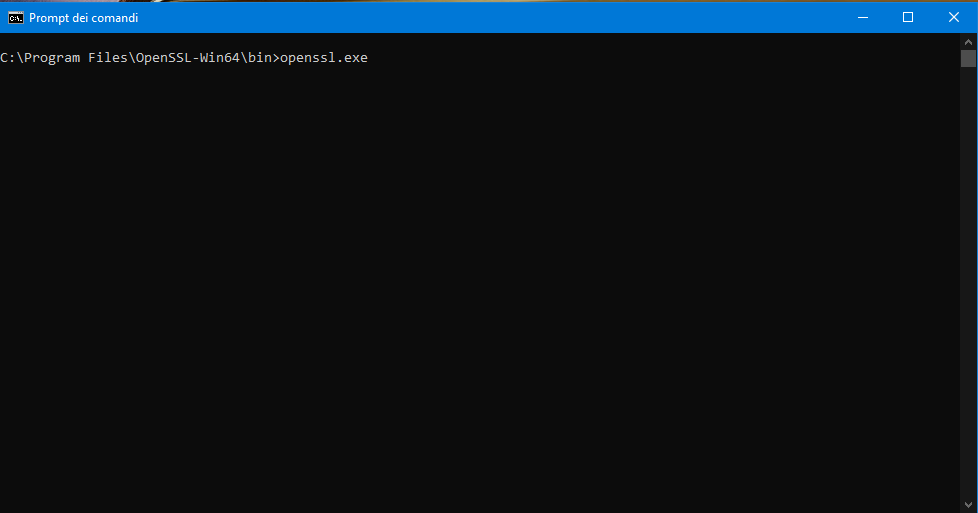Viewport: 978px width, 513px height.
Task: Click the "openssl.exe" command text
Action: tap(324, 57)
